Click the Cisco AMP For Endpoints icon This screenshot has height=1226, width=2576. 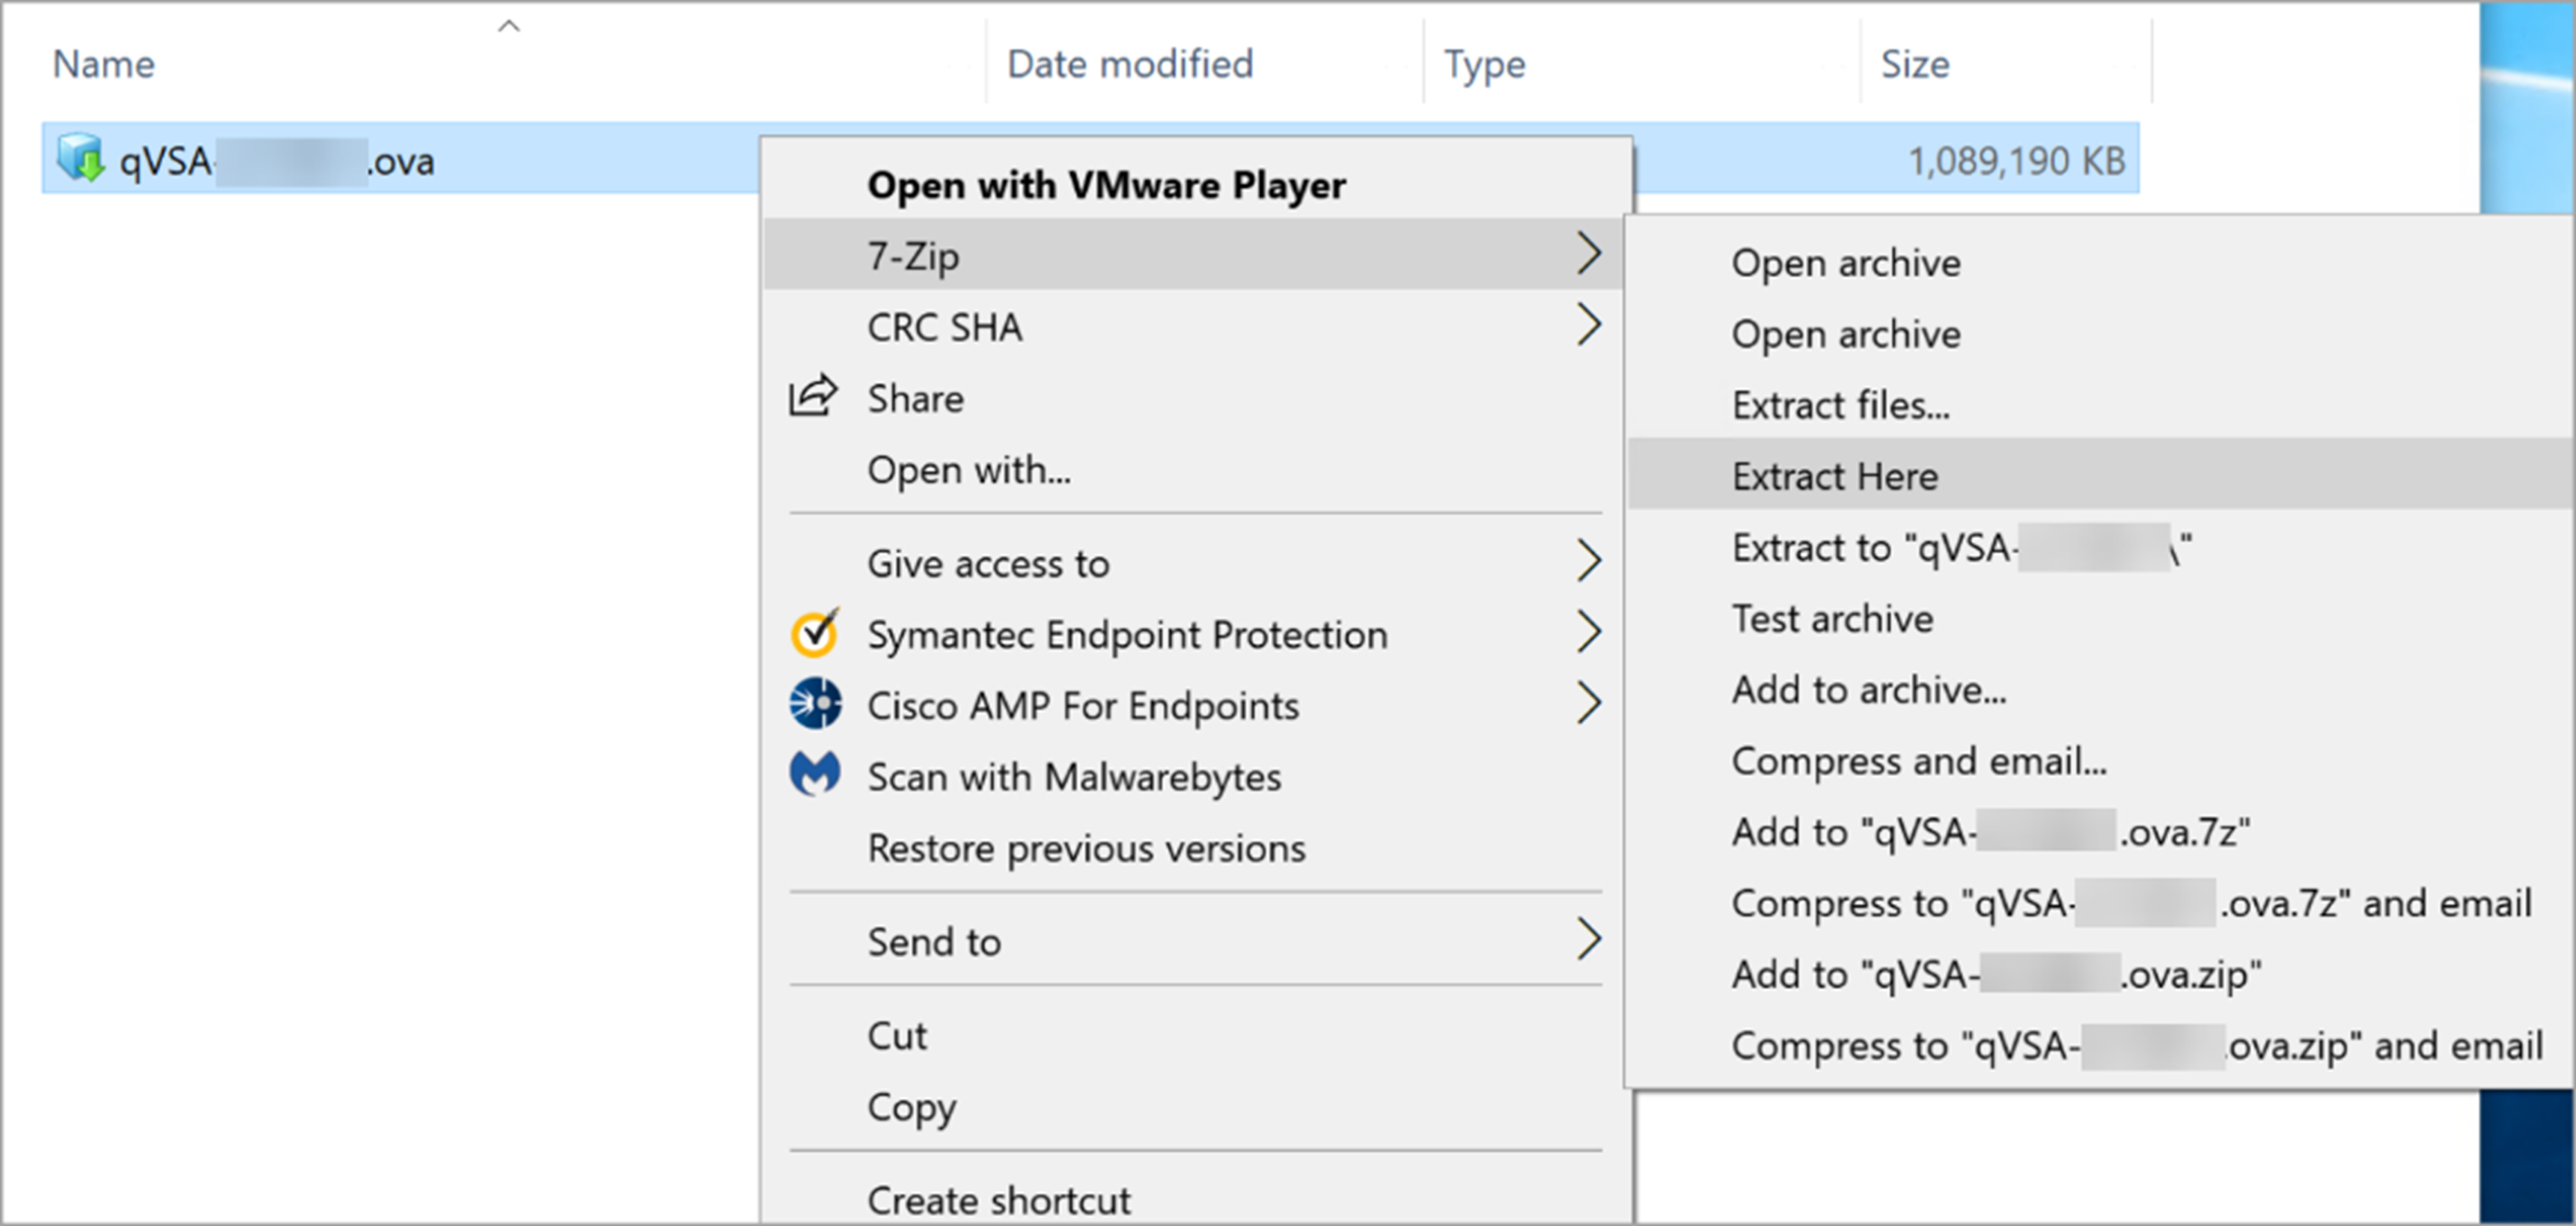pyautogui.click(x=815, y=704)
